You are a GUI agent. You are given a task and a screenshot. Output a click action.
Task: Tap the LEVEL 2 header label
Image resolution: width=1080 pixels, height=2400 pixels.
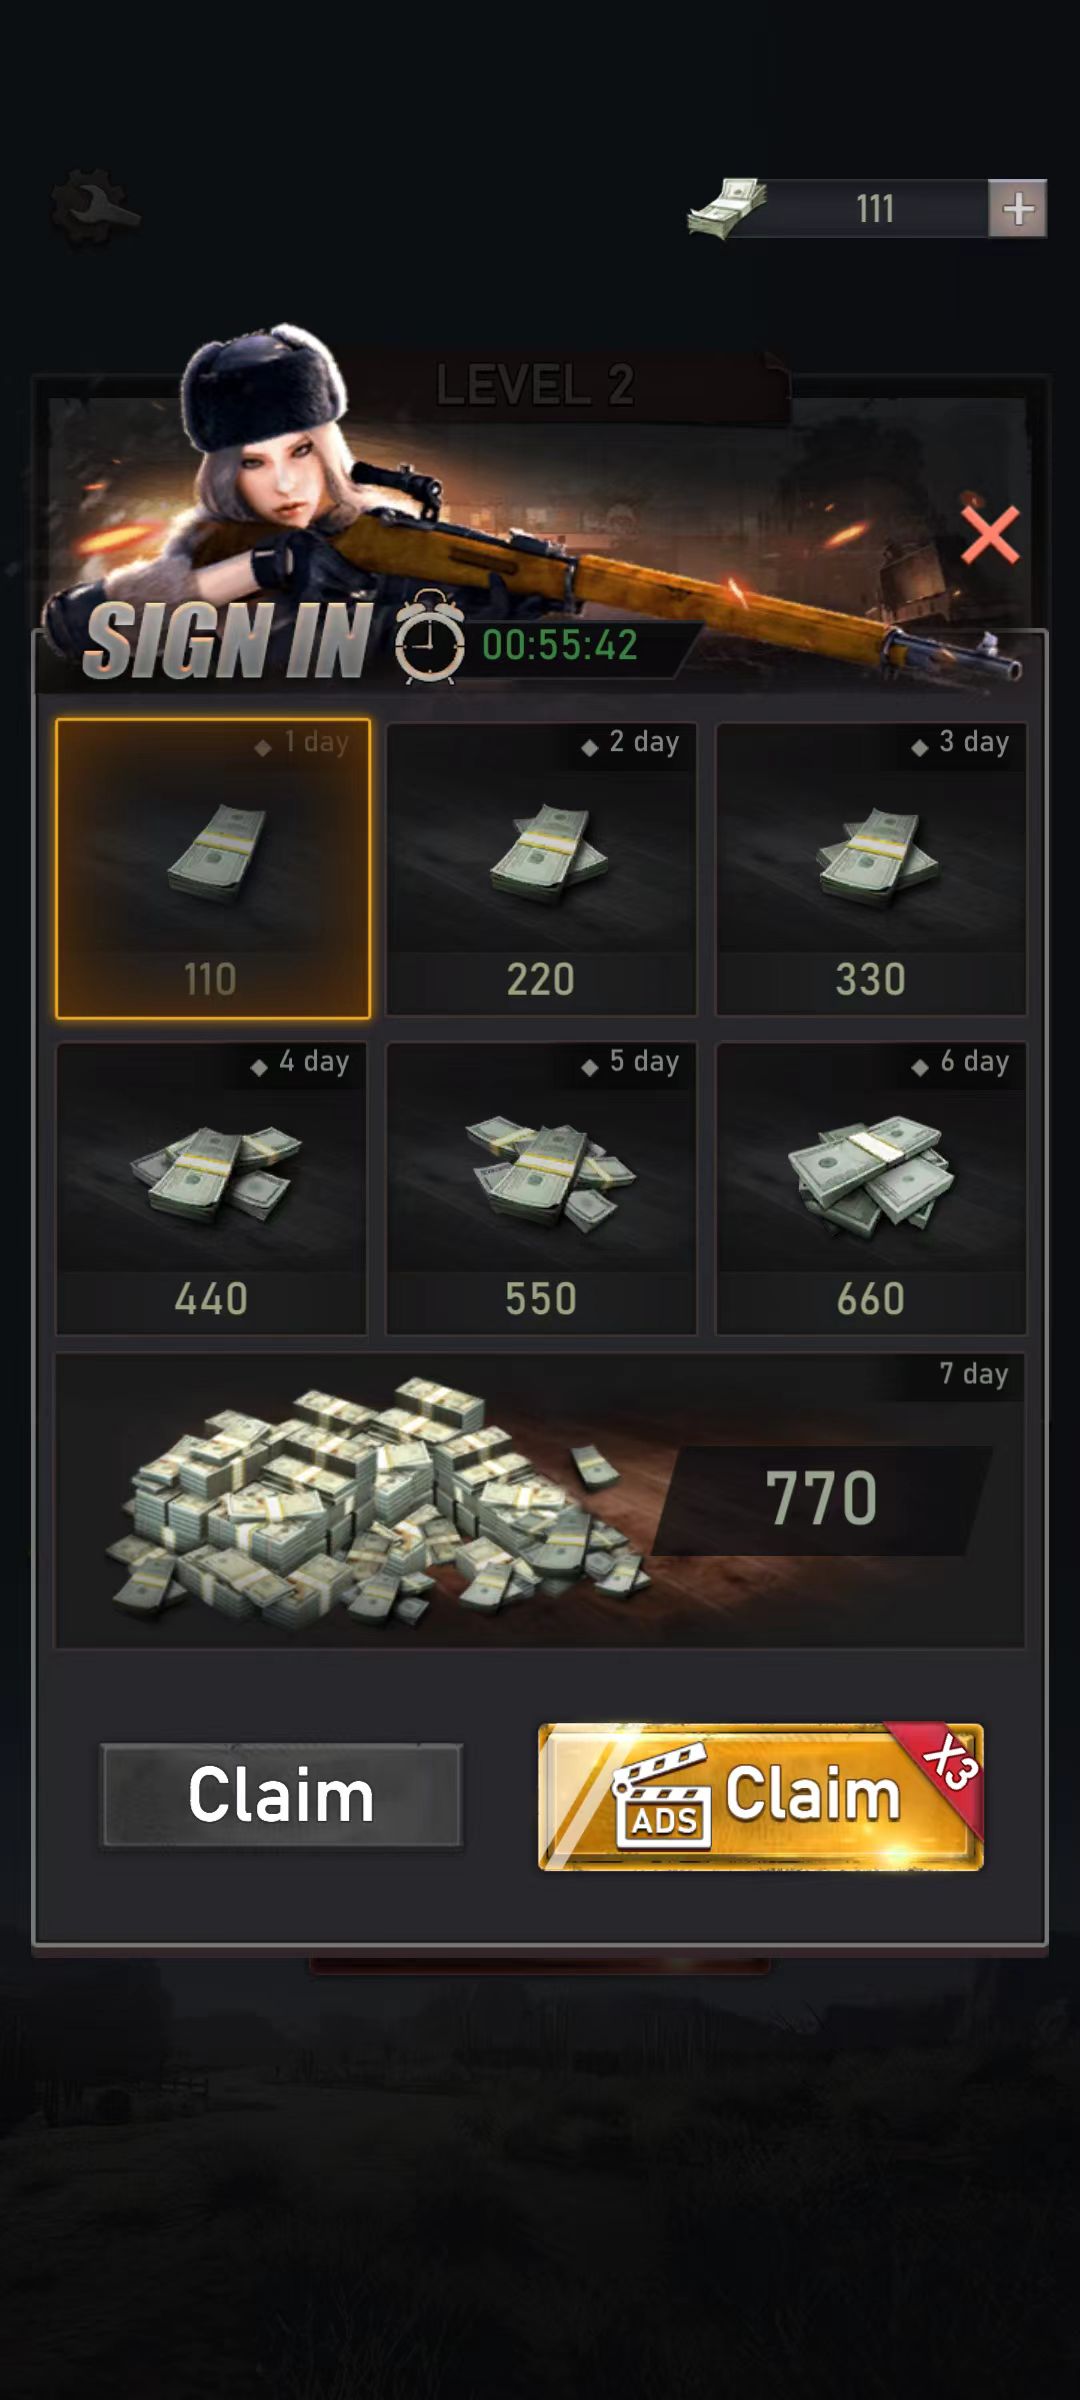coord(535,385)
